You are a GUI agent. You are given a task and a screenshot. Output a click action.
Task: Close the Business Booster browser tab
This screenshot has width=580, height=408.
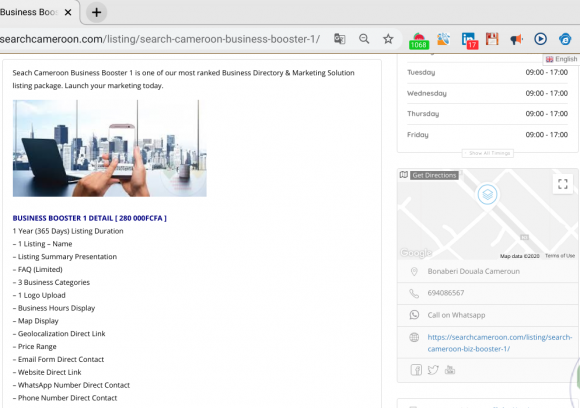(x=68, y=12)
